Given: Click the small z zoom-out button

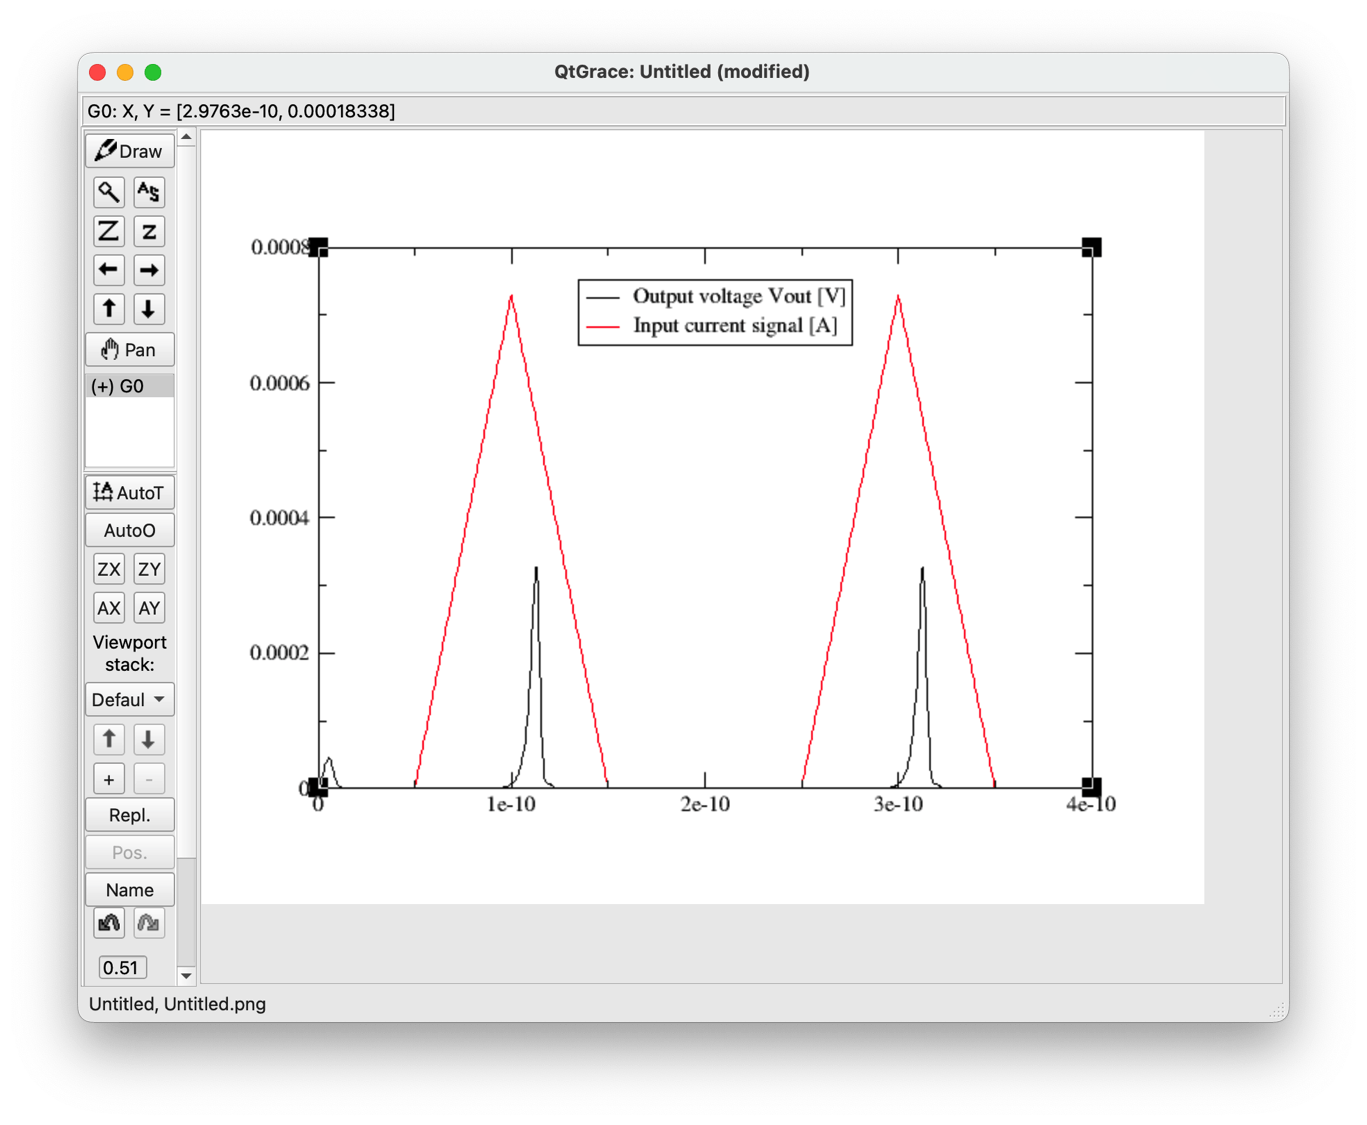Looking at the screenshot, I should click(x=149, y=231).
